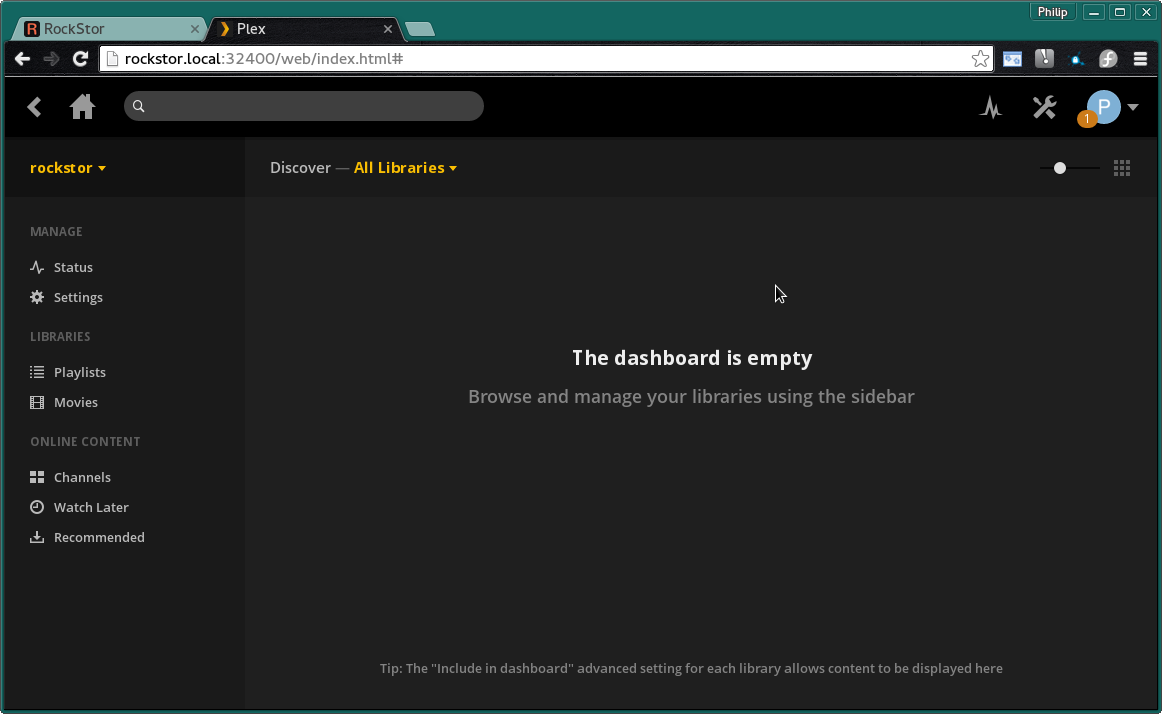This screenshot has width=1162, height=714.
Task: Select the Plex browser tab
Action: tap(304, 29)
